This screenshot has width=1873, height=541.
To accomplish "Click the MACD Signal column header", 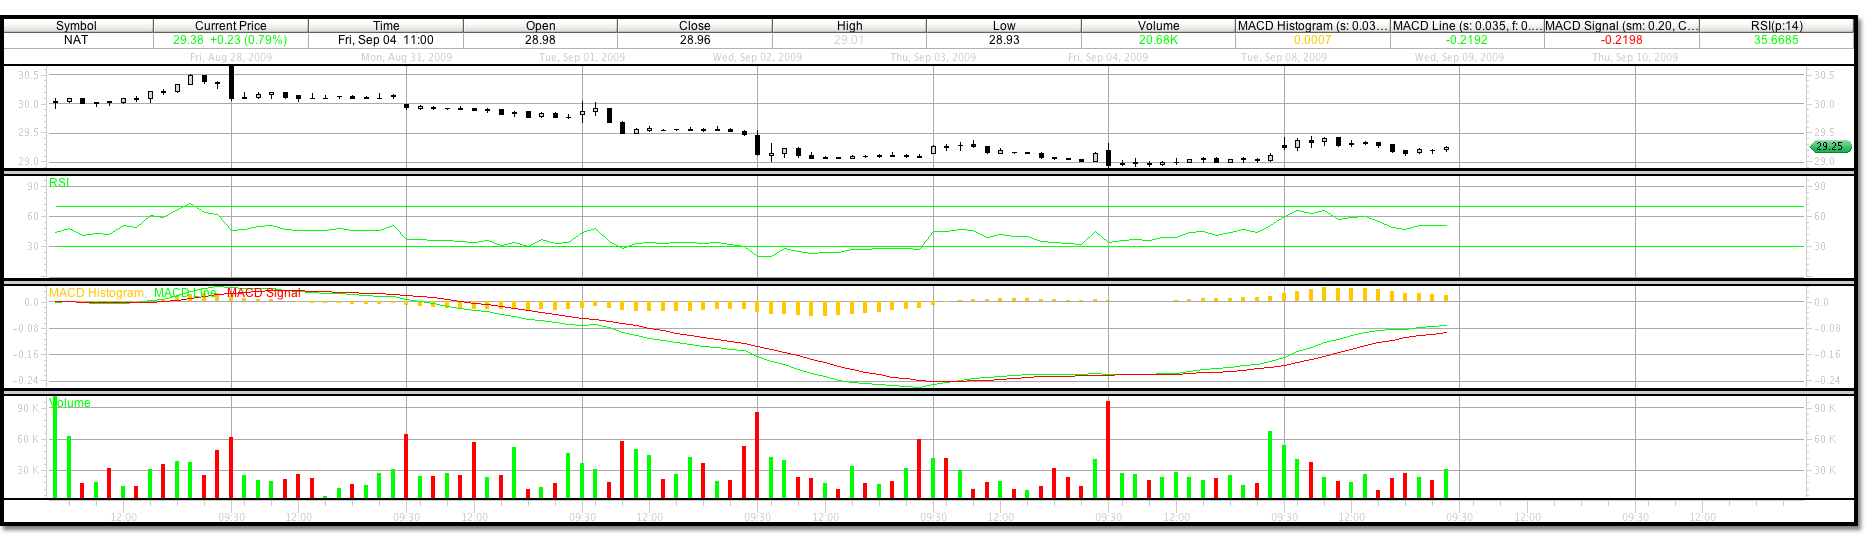I will 1621,26.
